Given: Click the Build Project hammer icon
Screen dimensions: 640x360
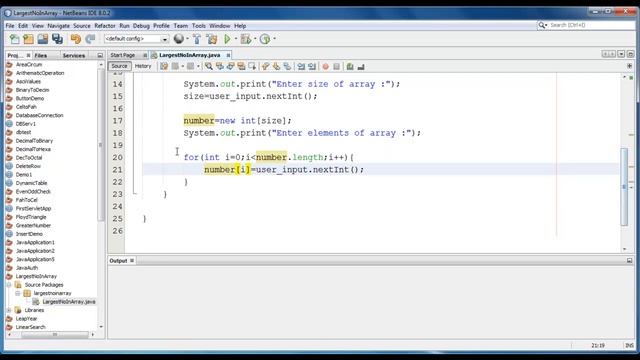Looking at the screenshot, I should coord(197,39).
